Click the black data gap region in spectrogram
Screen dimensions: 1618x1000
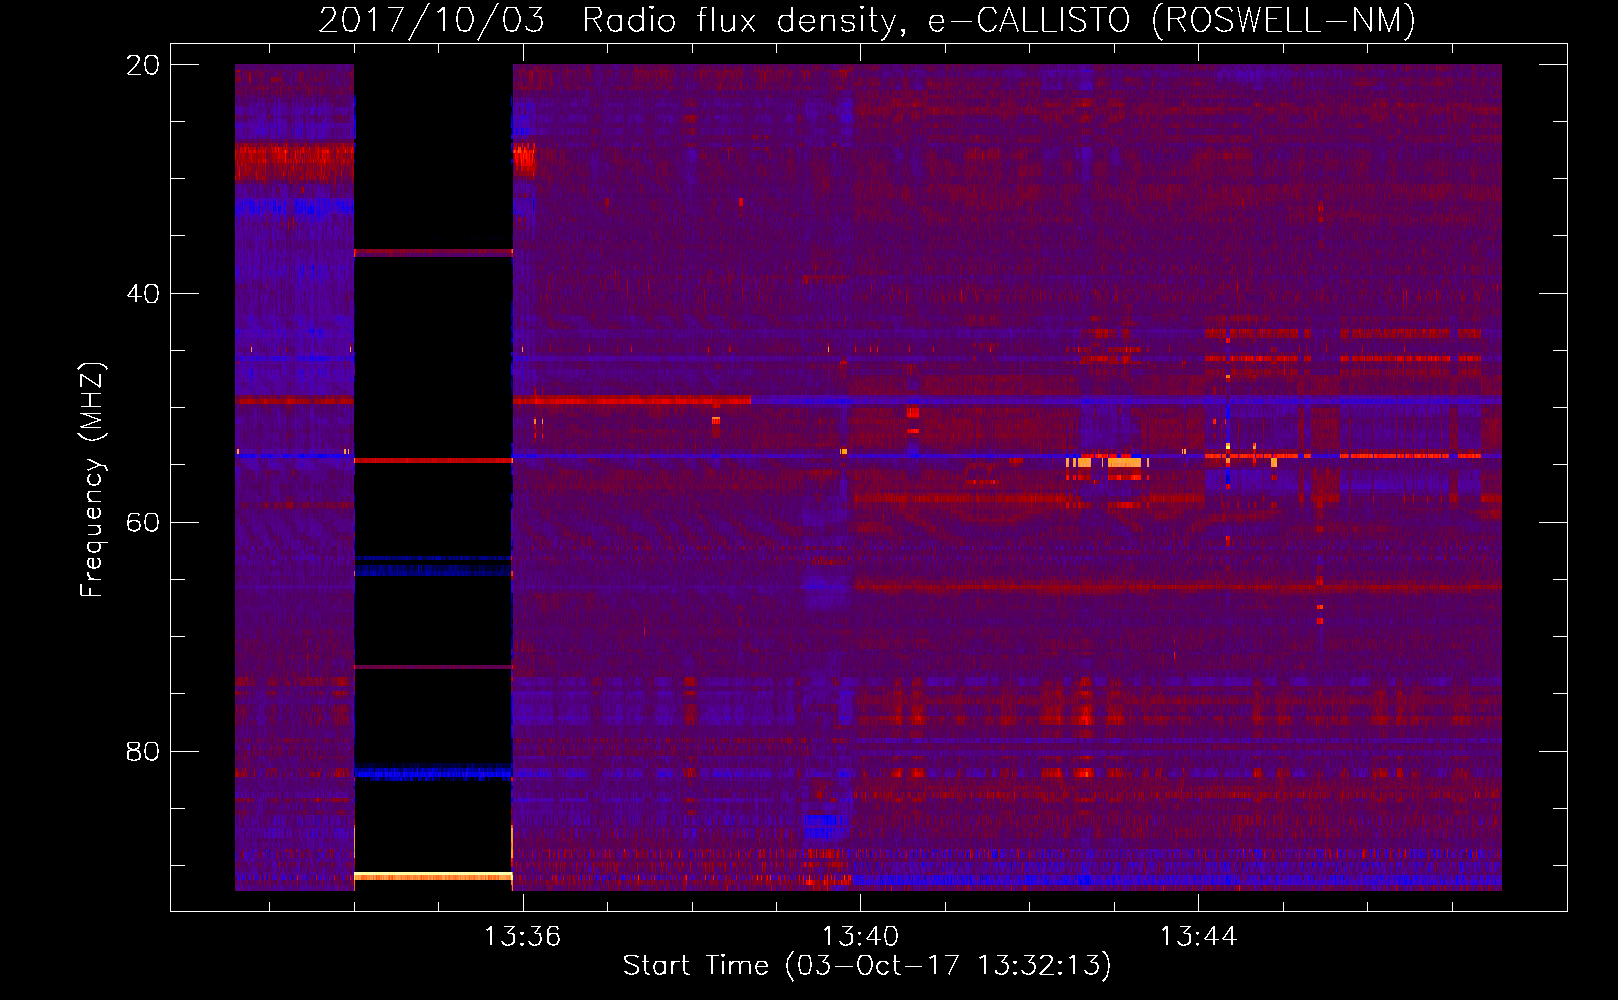433,477
